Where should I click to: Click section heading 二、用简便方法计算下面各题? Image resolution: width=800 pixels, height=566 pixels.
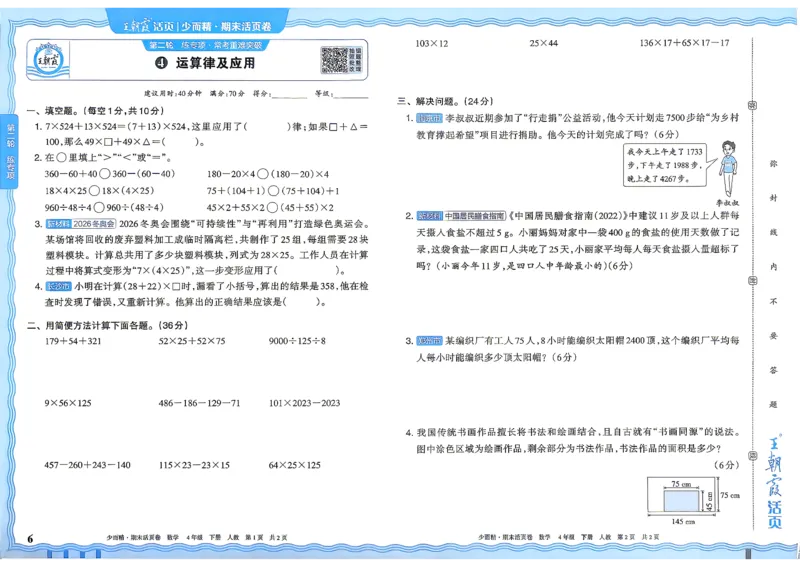(107, 325)
